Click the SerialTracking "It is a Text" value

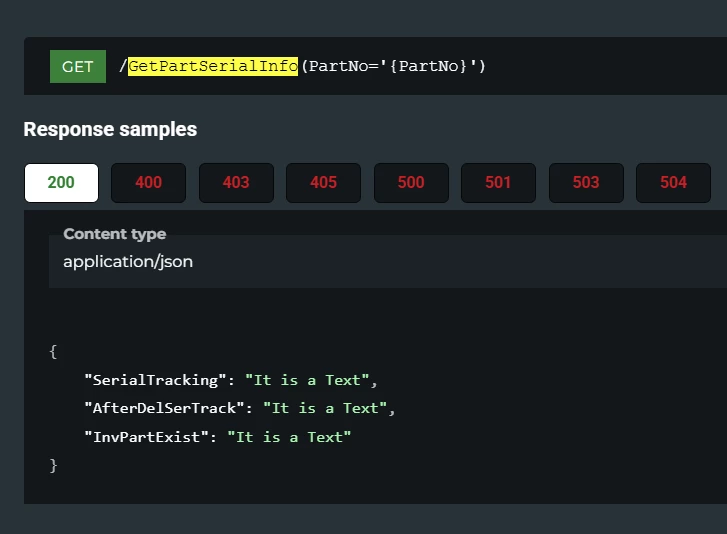pyautogui.click(x=309, y=380)
